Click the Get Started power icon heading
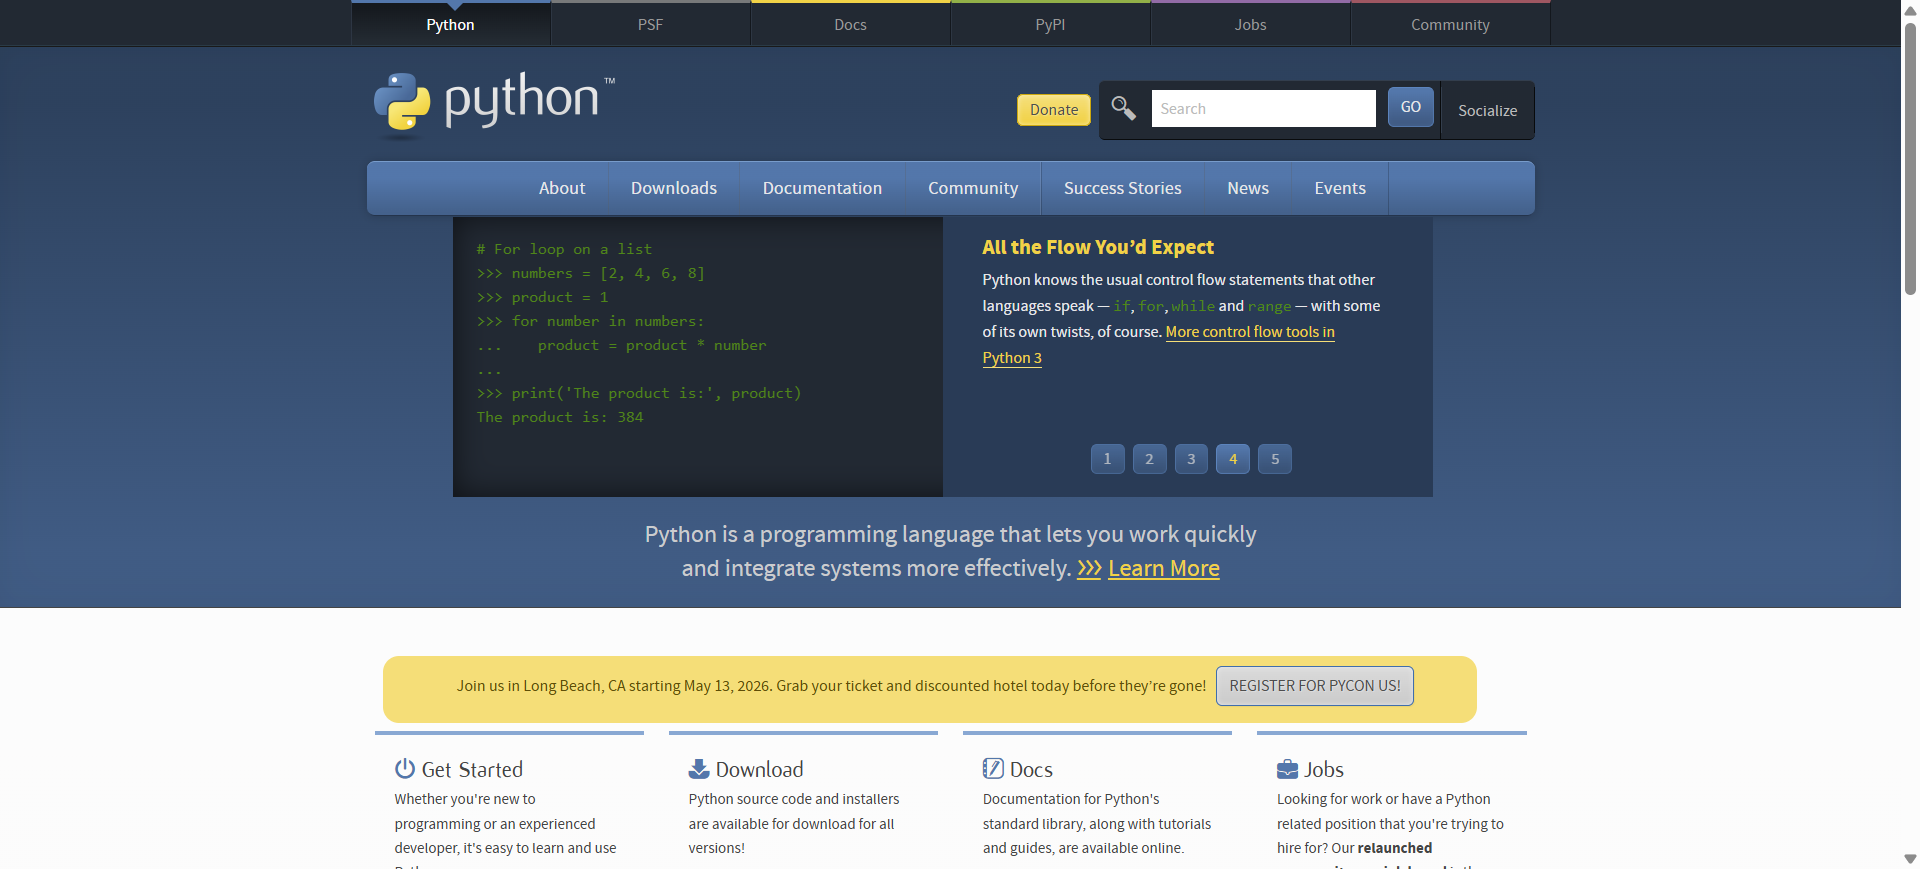This screenshot has height=869, width=1920. tap(459, 769)
